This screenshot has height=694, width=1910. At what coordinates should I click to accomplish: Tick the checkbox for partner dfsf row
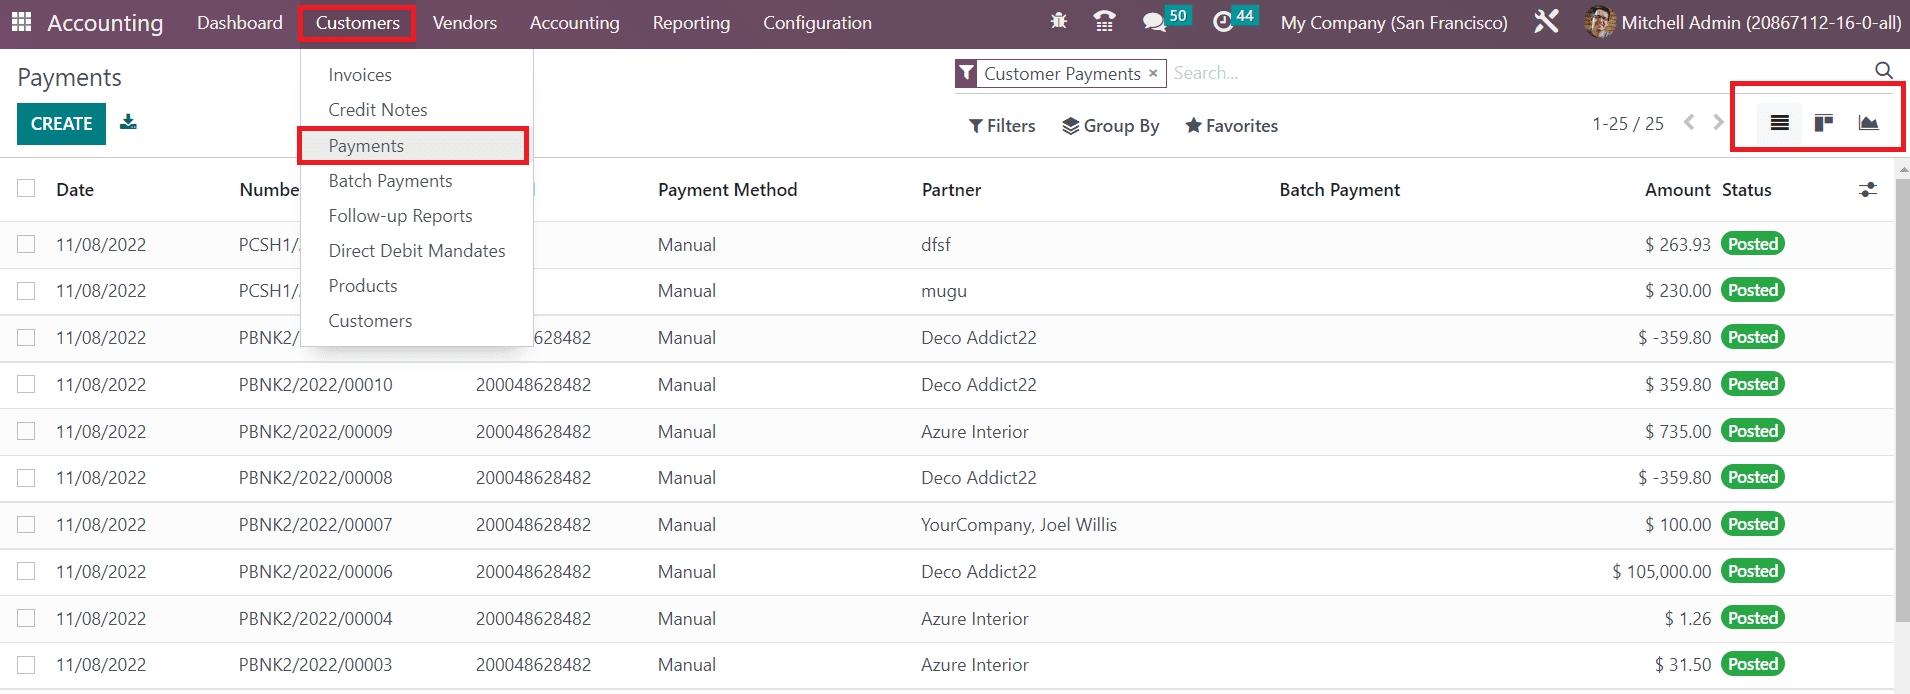tap(26, 244)
